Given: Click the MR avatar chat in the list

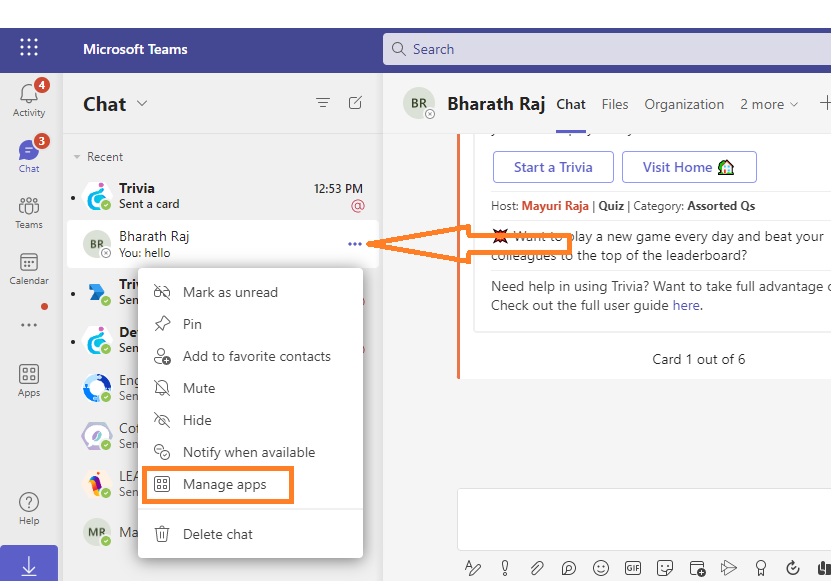Looking at the screenshot, I should click(x=97, y=532).
